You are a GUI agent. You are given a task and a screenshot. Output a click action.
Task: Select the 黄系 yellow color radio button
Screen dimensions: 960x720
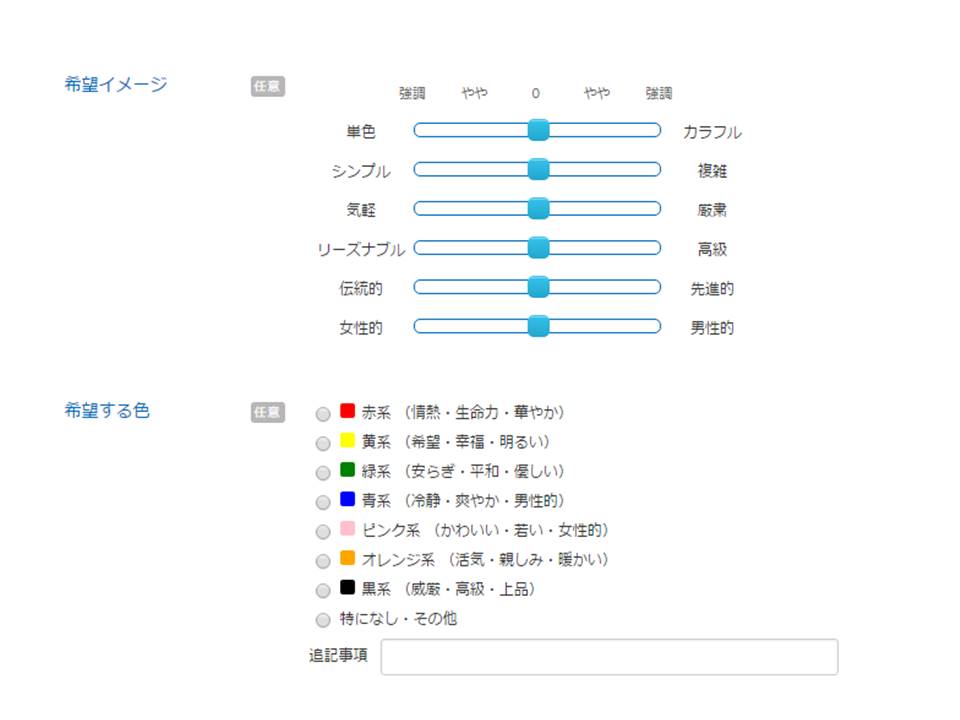(x=323, y=444)
